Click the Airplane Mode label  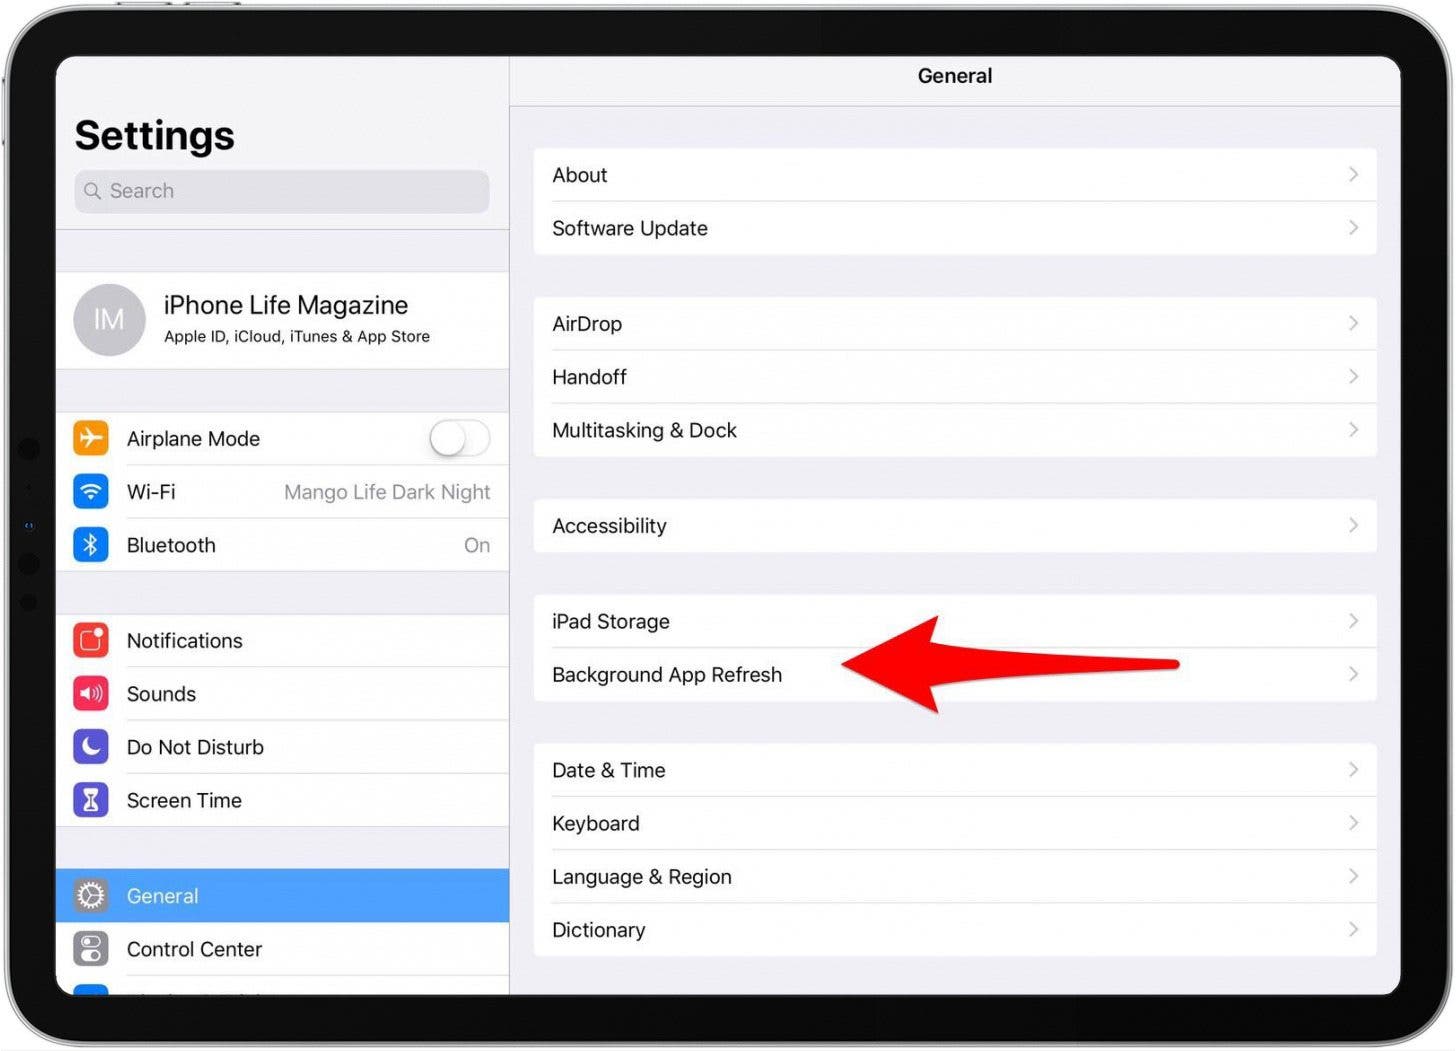[193, 438]
